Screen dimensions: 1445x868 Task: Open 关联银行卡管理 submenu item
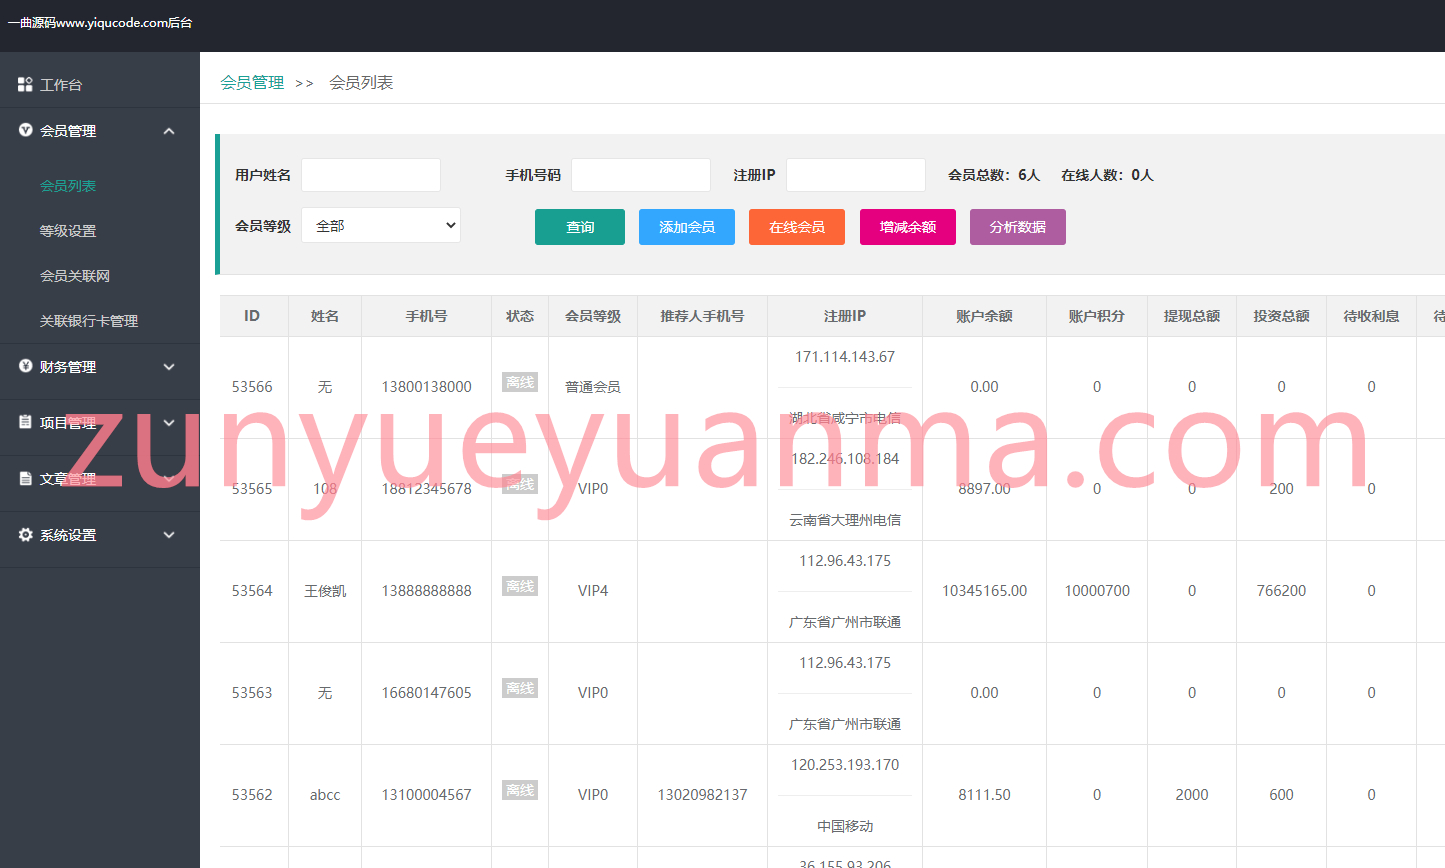(x=89, y=321)
